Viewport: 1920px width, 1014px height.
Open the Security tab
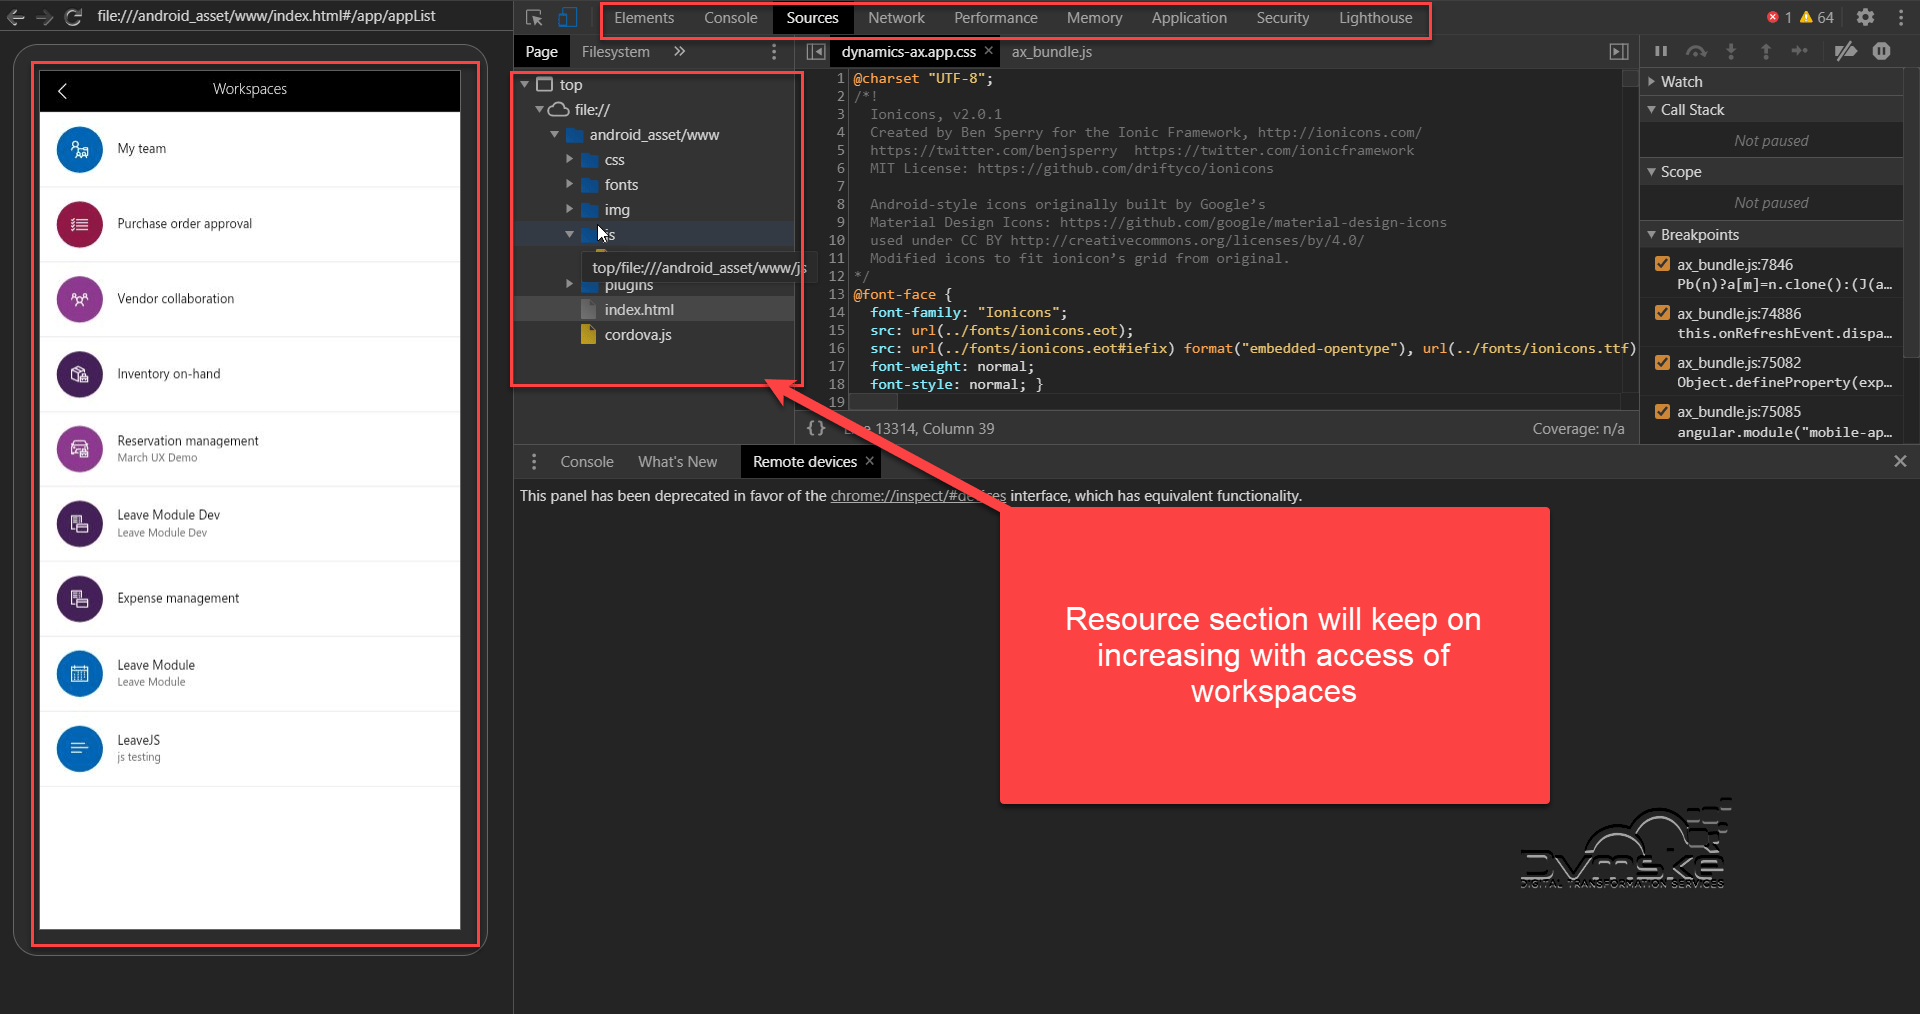pos(1282,18)
